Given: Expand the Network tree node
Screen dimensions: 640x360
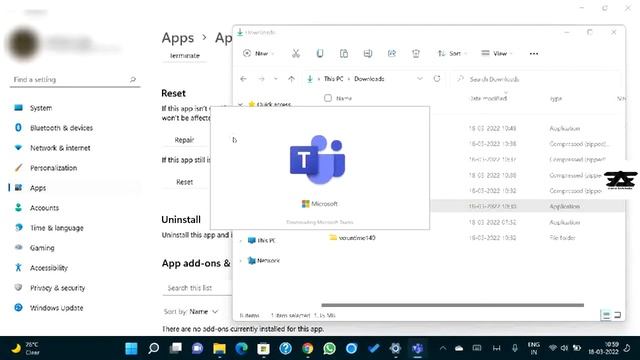Looking at the screenshot, I should point(241,260).
